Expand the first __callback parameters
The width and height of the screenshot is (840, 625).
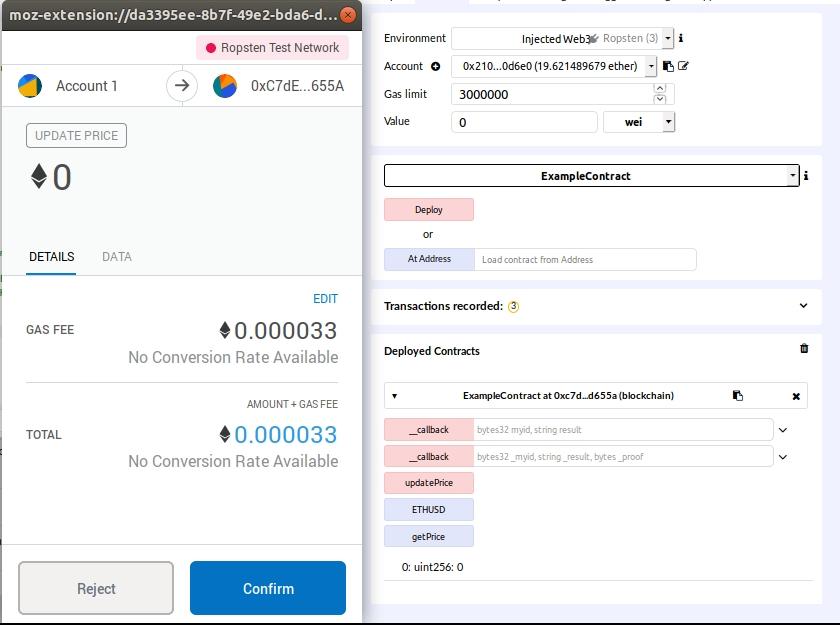(x=783, y=430)
